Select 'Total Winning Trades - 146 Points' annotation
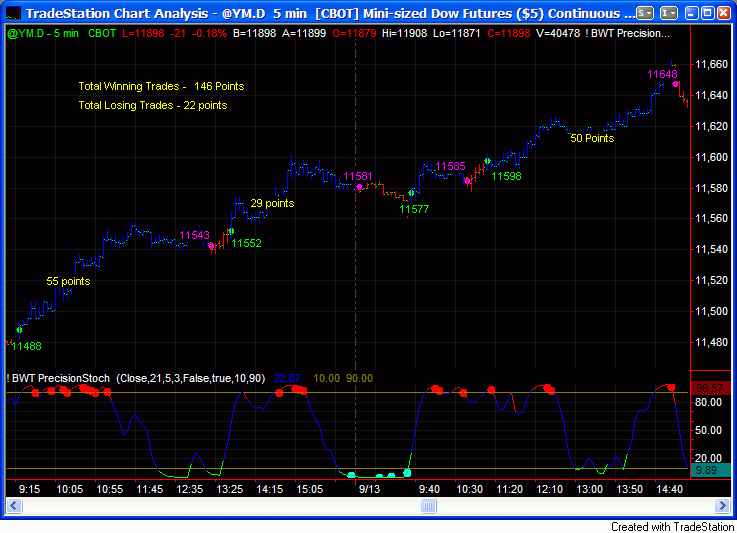Screen dimensions: 737x533 pyautogui.click(x=161, y=86)
